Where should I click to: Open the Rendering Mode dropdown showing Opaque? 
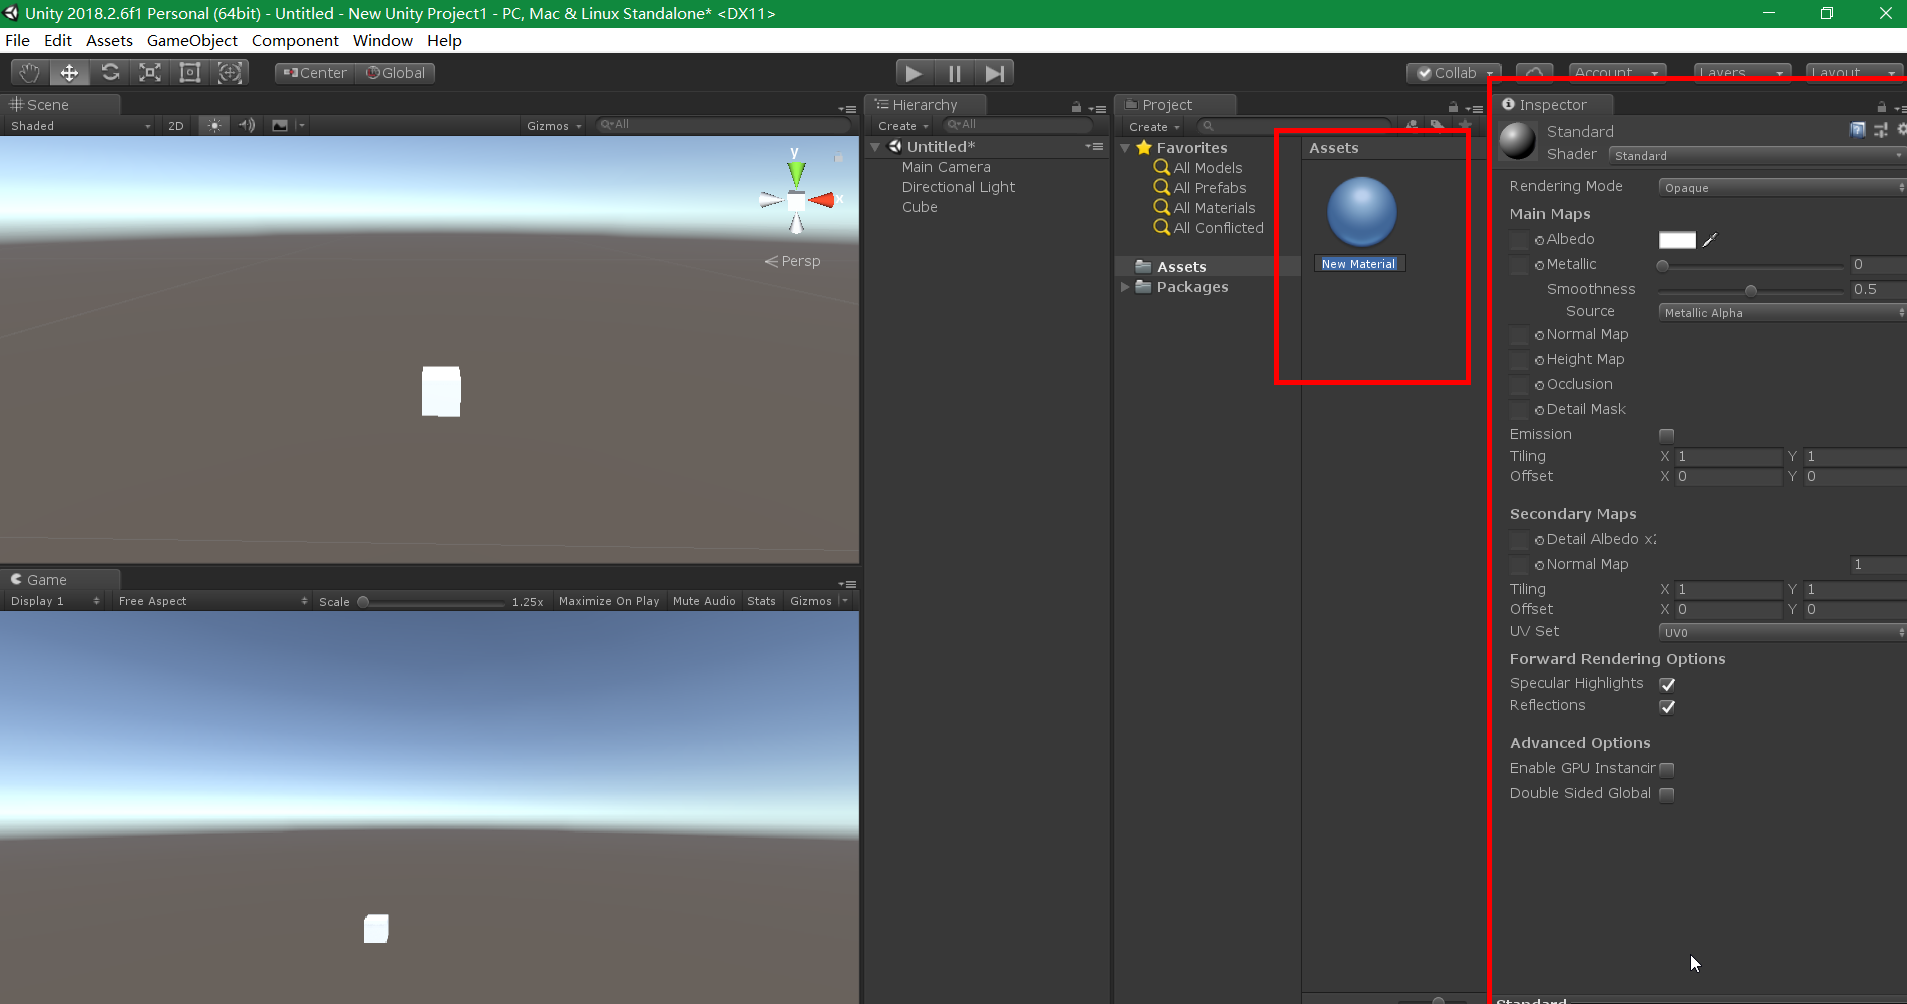click(1780, 187)
